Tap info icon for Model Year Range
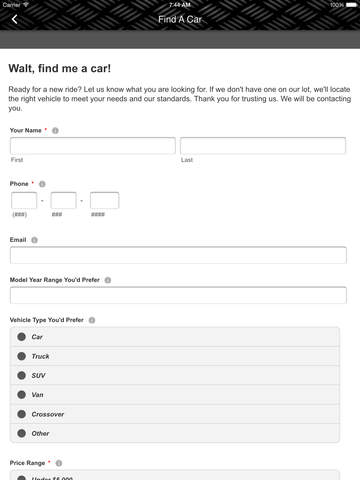The height and width of the screenshot is (480, 360). [x=108, y=280]
